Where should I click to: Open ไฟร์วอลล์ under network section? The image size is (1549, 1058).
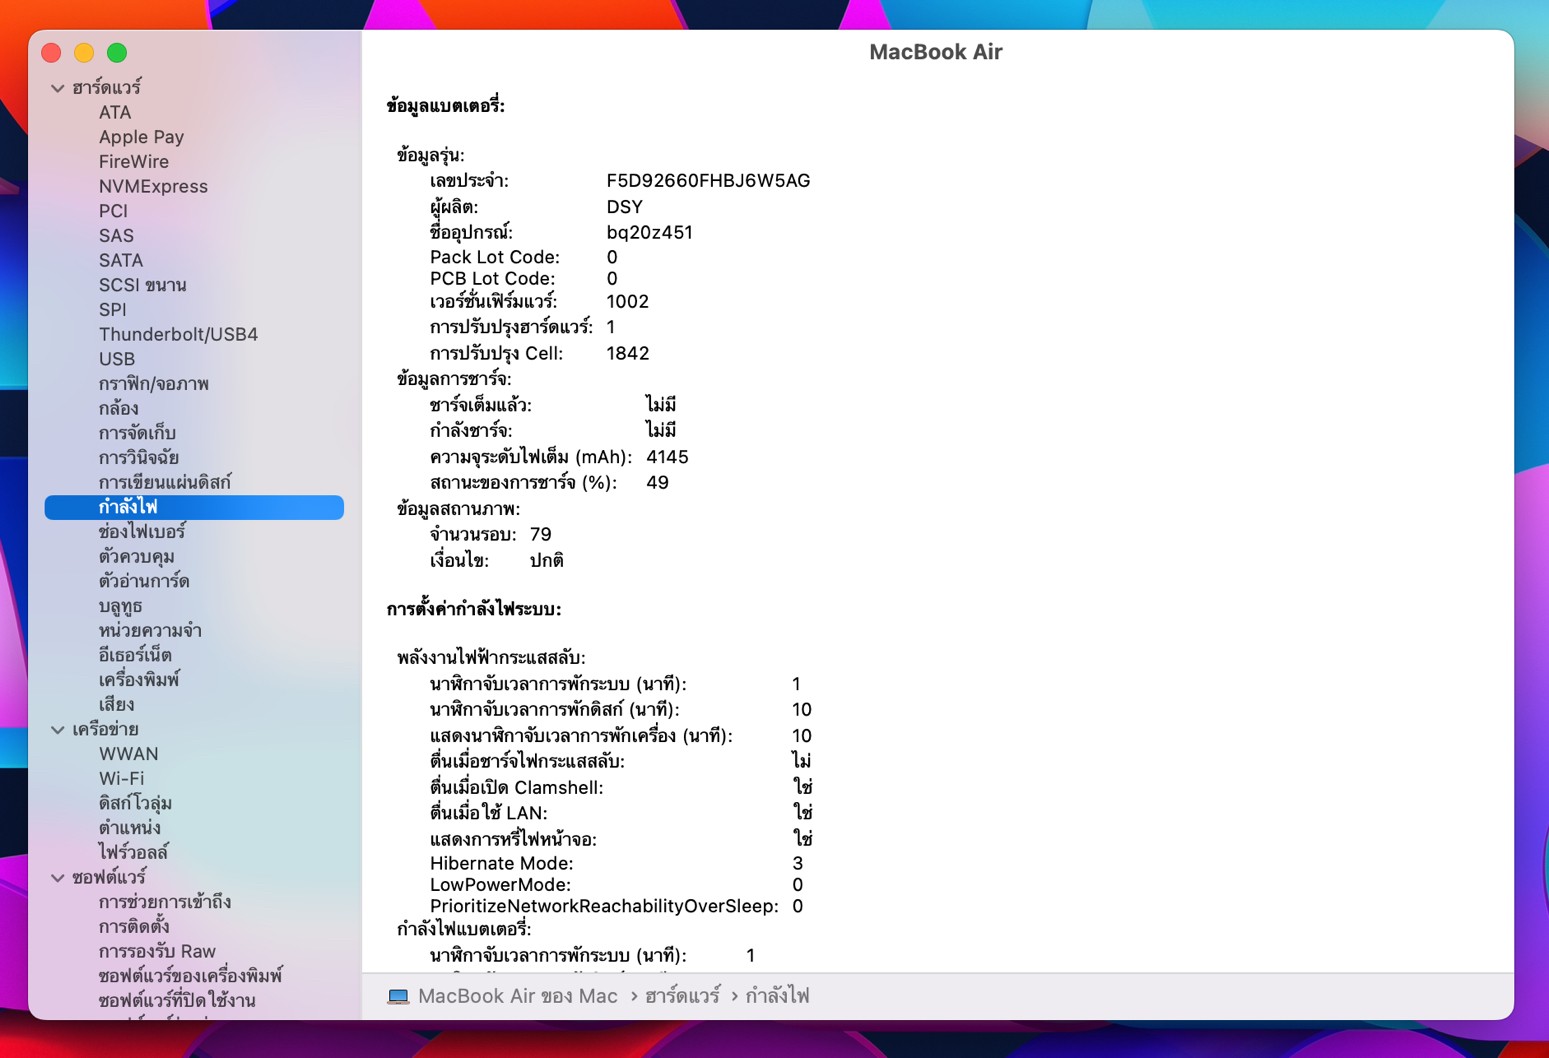click(133, 852)
